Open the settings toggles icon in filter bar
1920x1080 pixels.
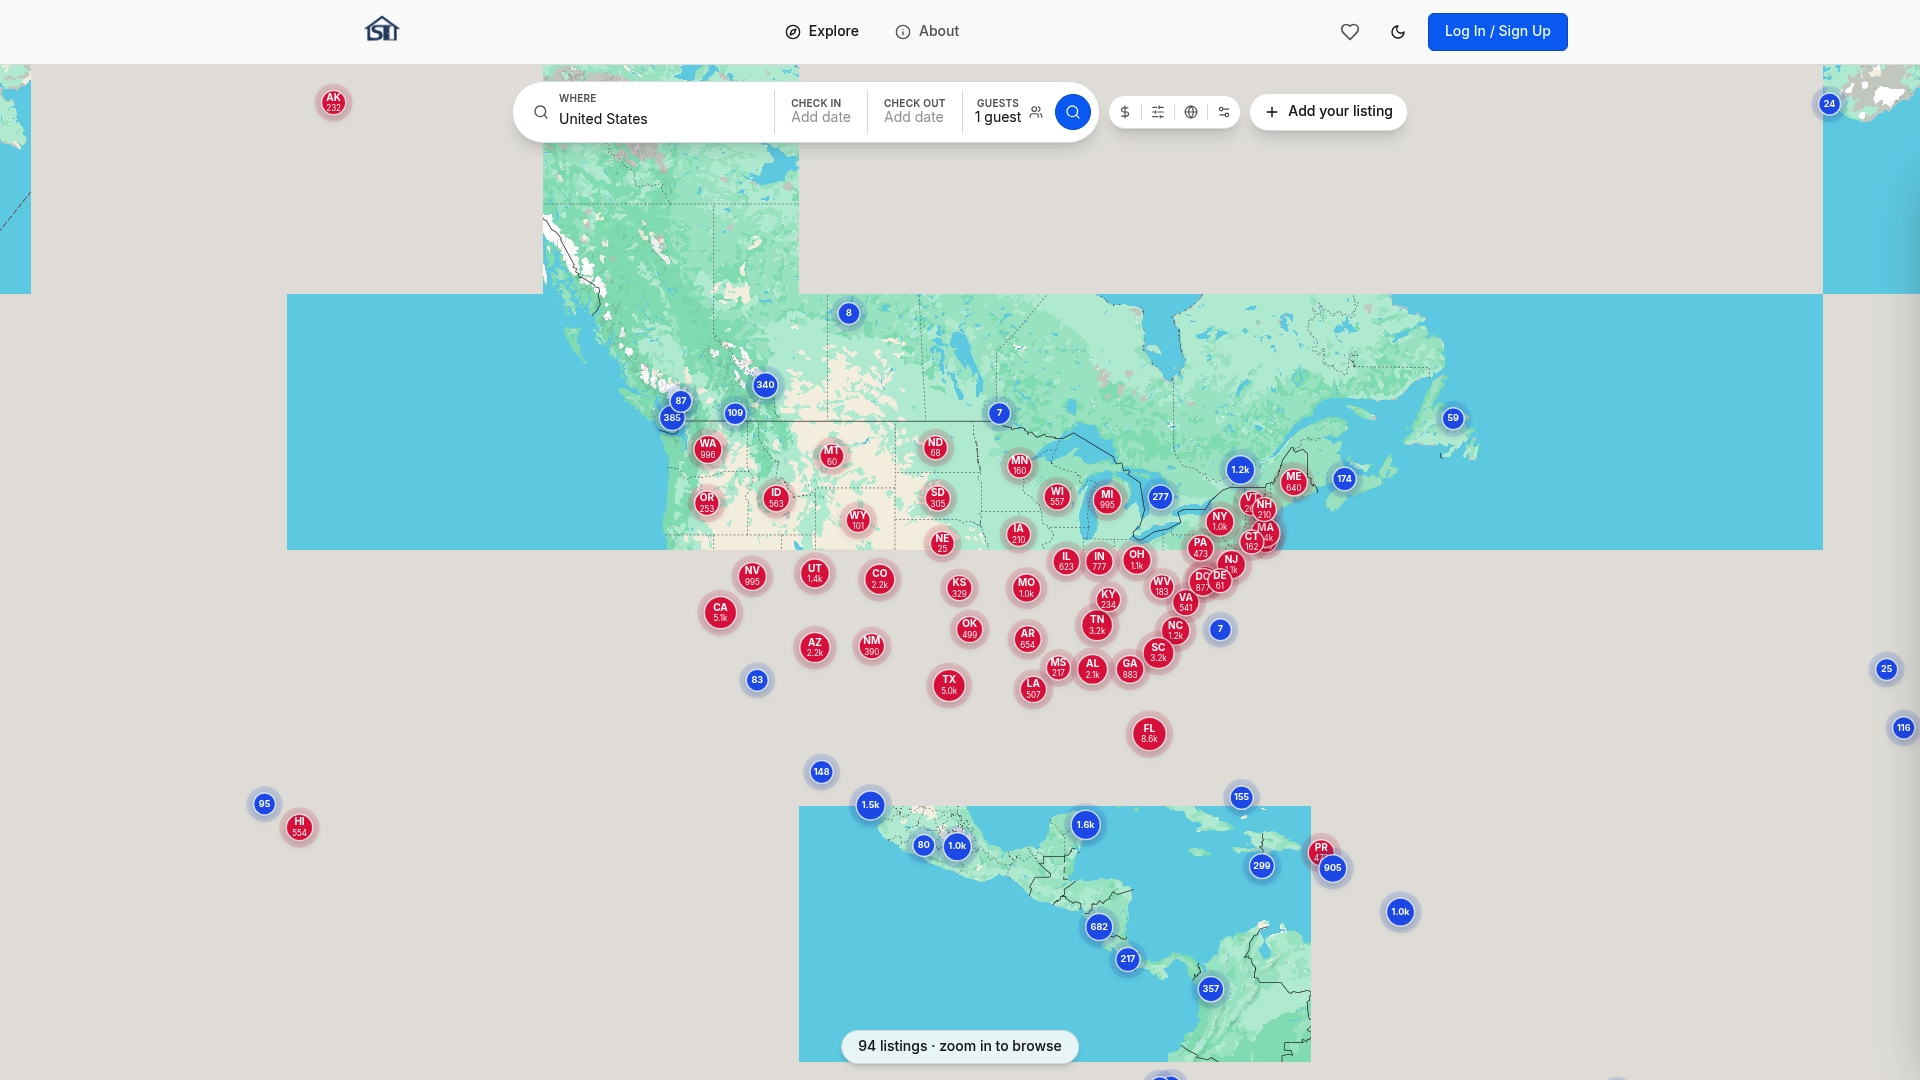(x=1224, y=112)
